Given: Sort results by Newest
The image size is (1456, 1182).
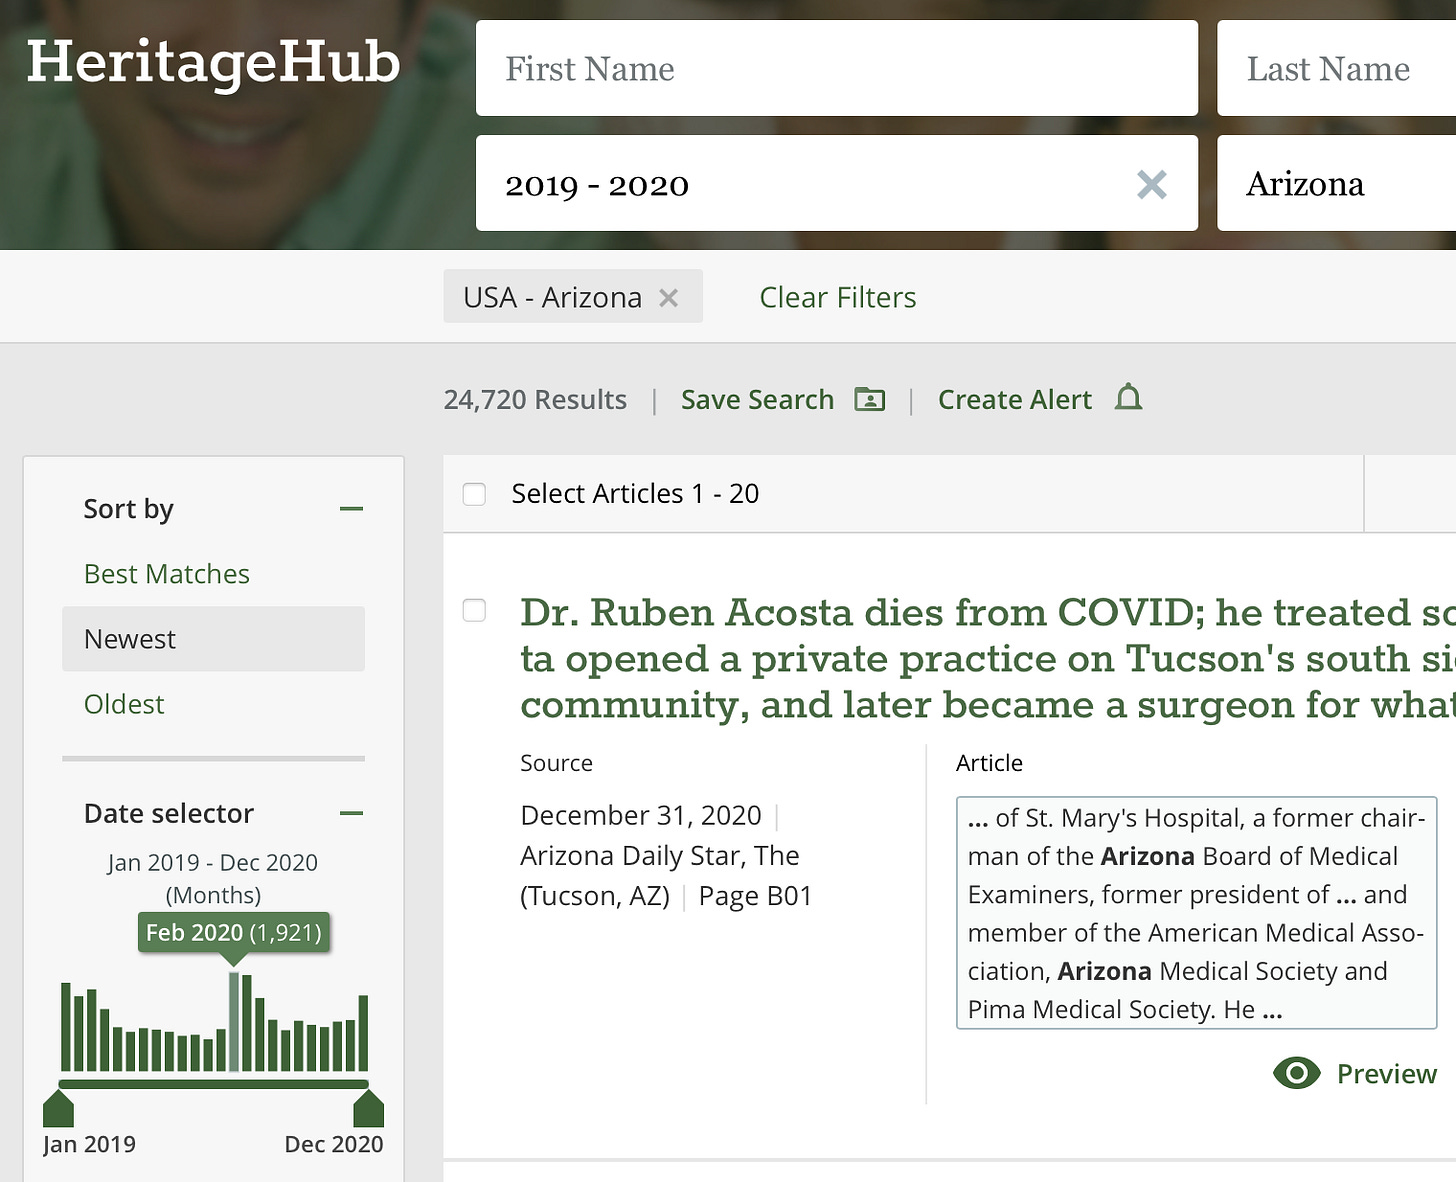Looking at the screenshot, I should tap(213, 639).
